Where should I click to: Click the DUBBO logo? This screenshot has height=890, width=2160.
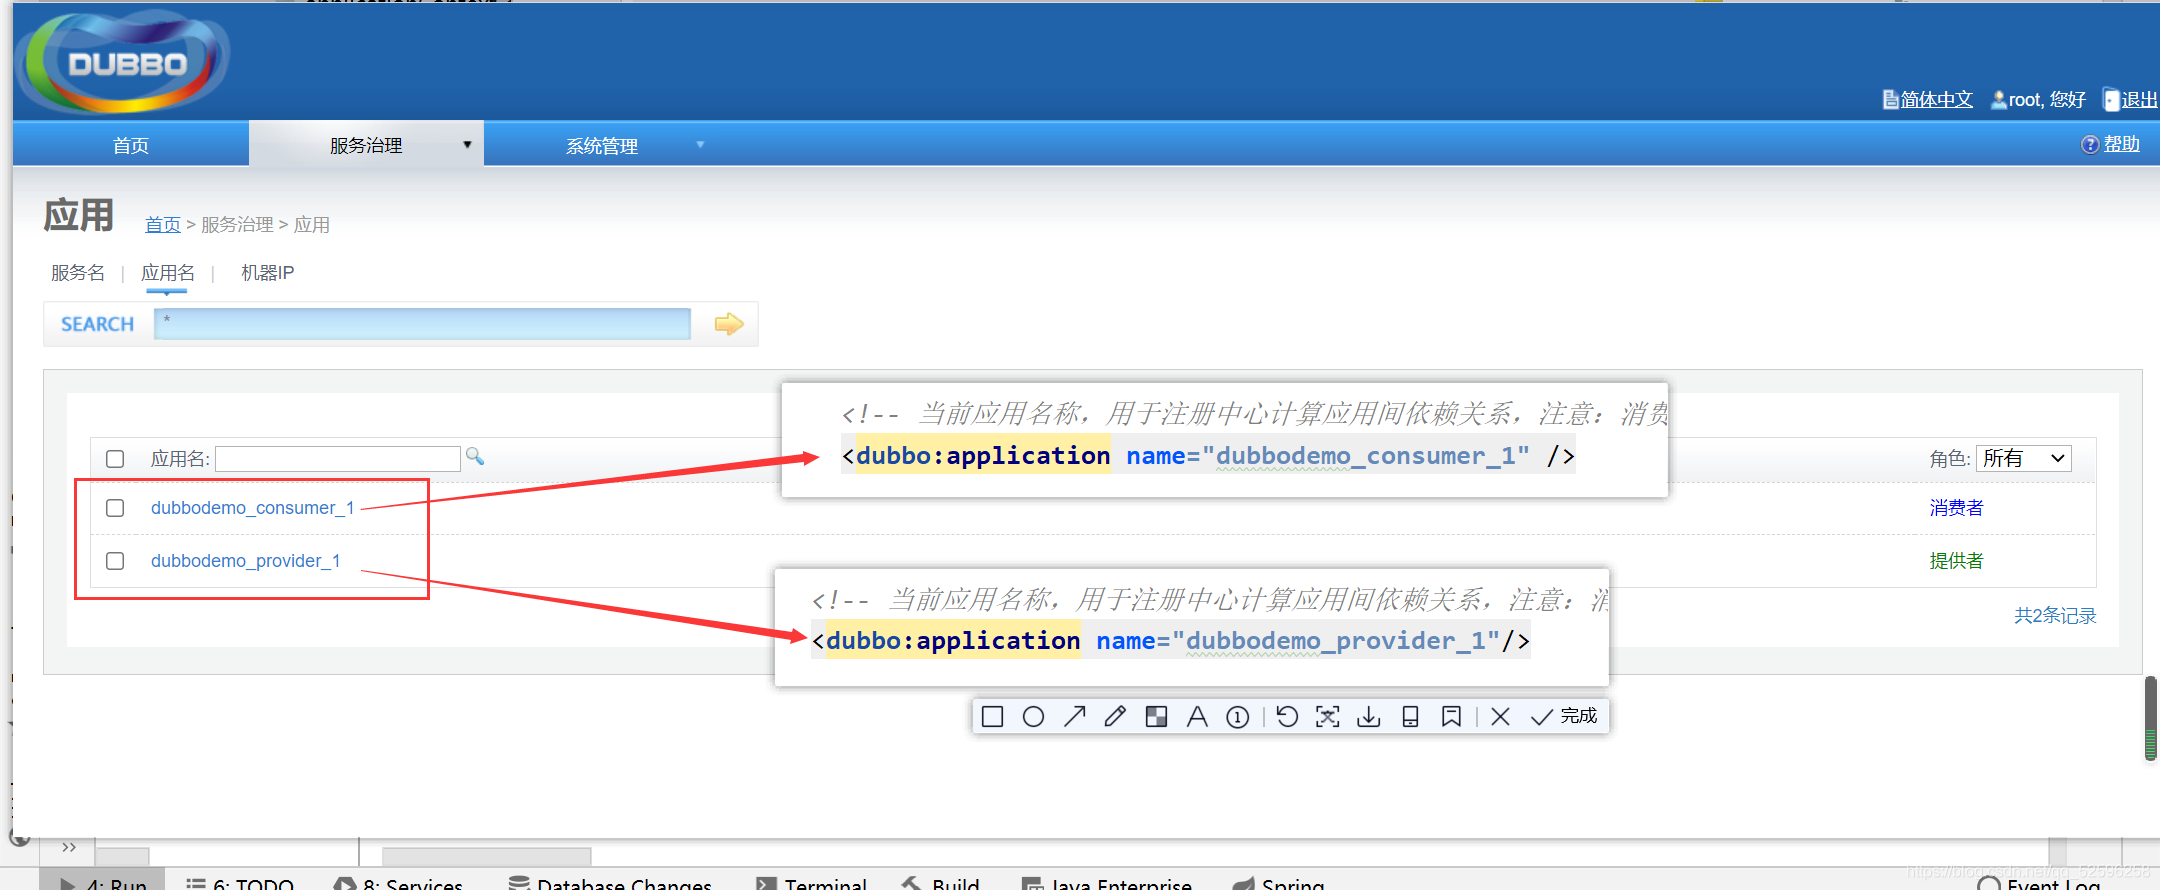(x=125, y=62)
